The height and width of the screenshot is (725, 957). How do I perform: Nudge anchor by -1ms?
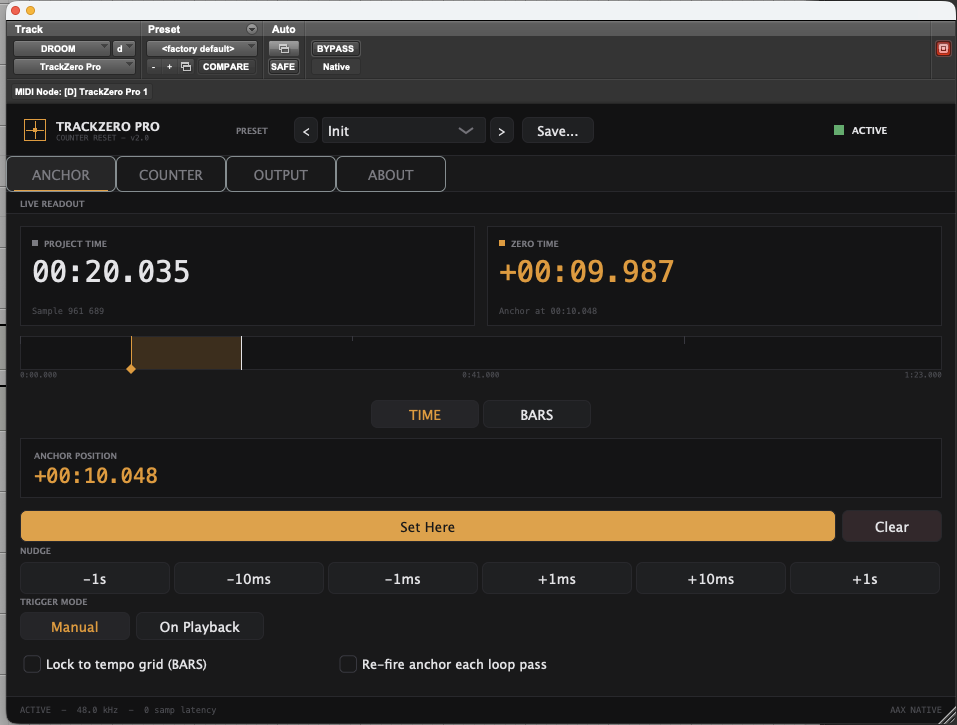(x=403, y=579)
